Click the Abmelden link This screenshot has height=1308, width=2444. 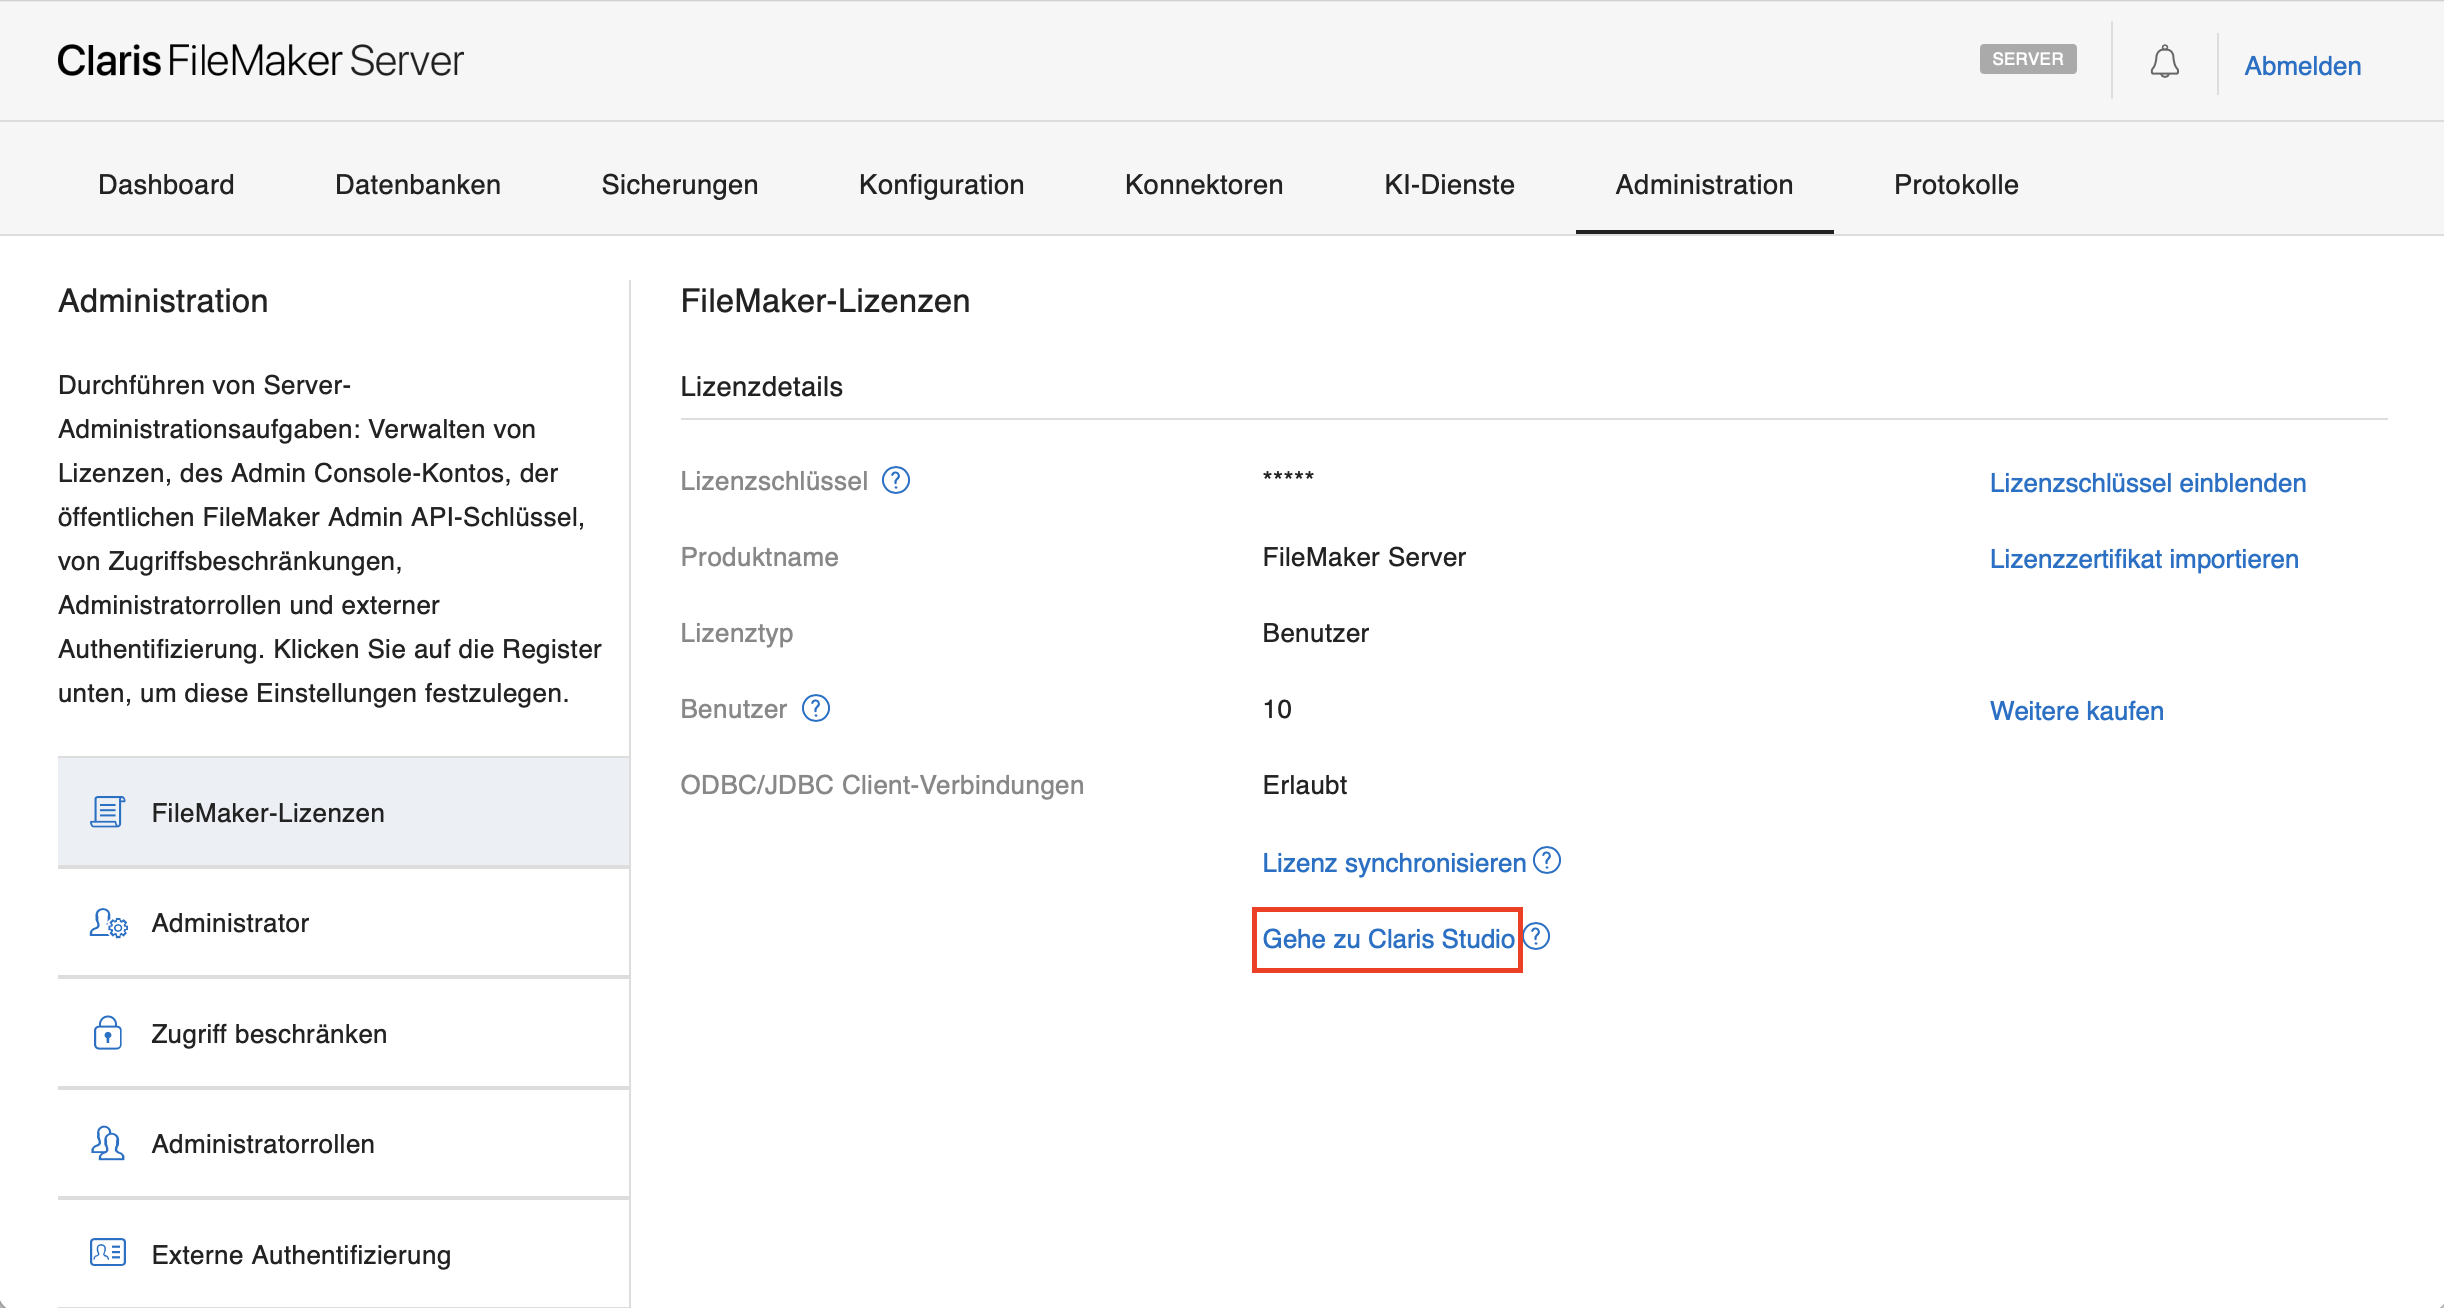pos(2302,66)
